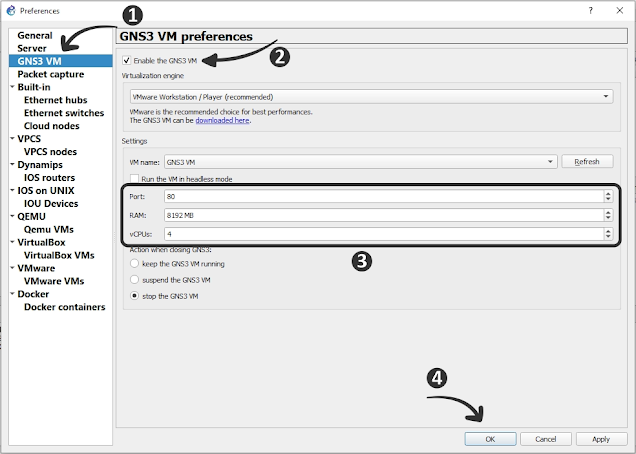Click the Port input field
This screenshot has height=454, width=636.
pyautogui.click(x=384, y=196)
